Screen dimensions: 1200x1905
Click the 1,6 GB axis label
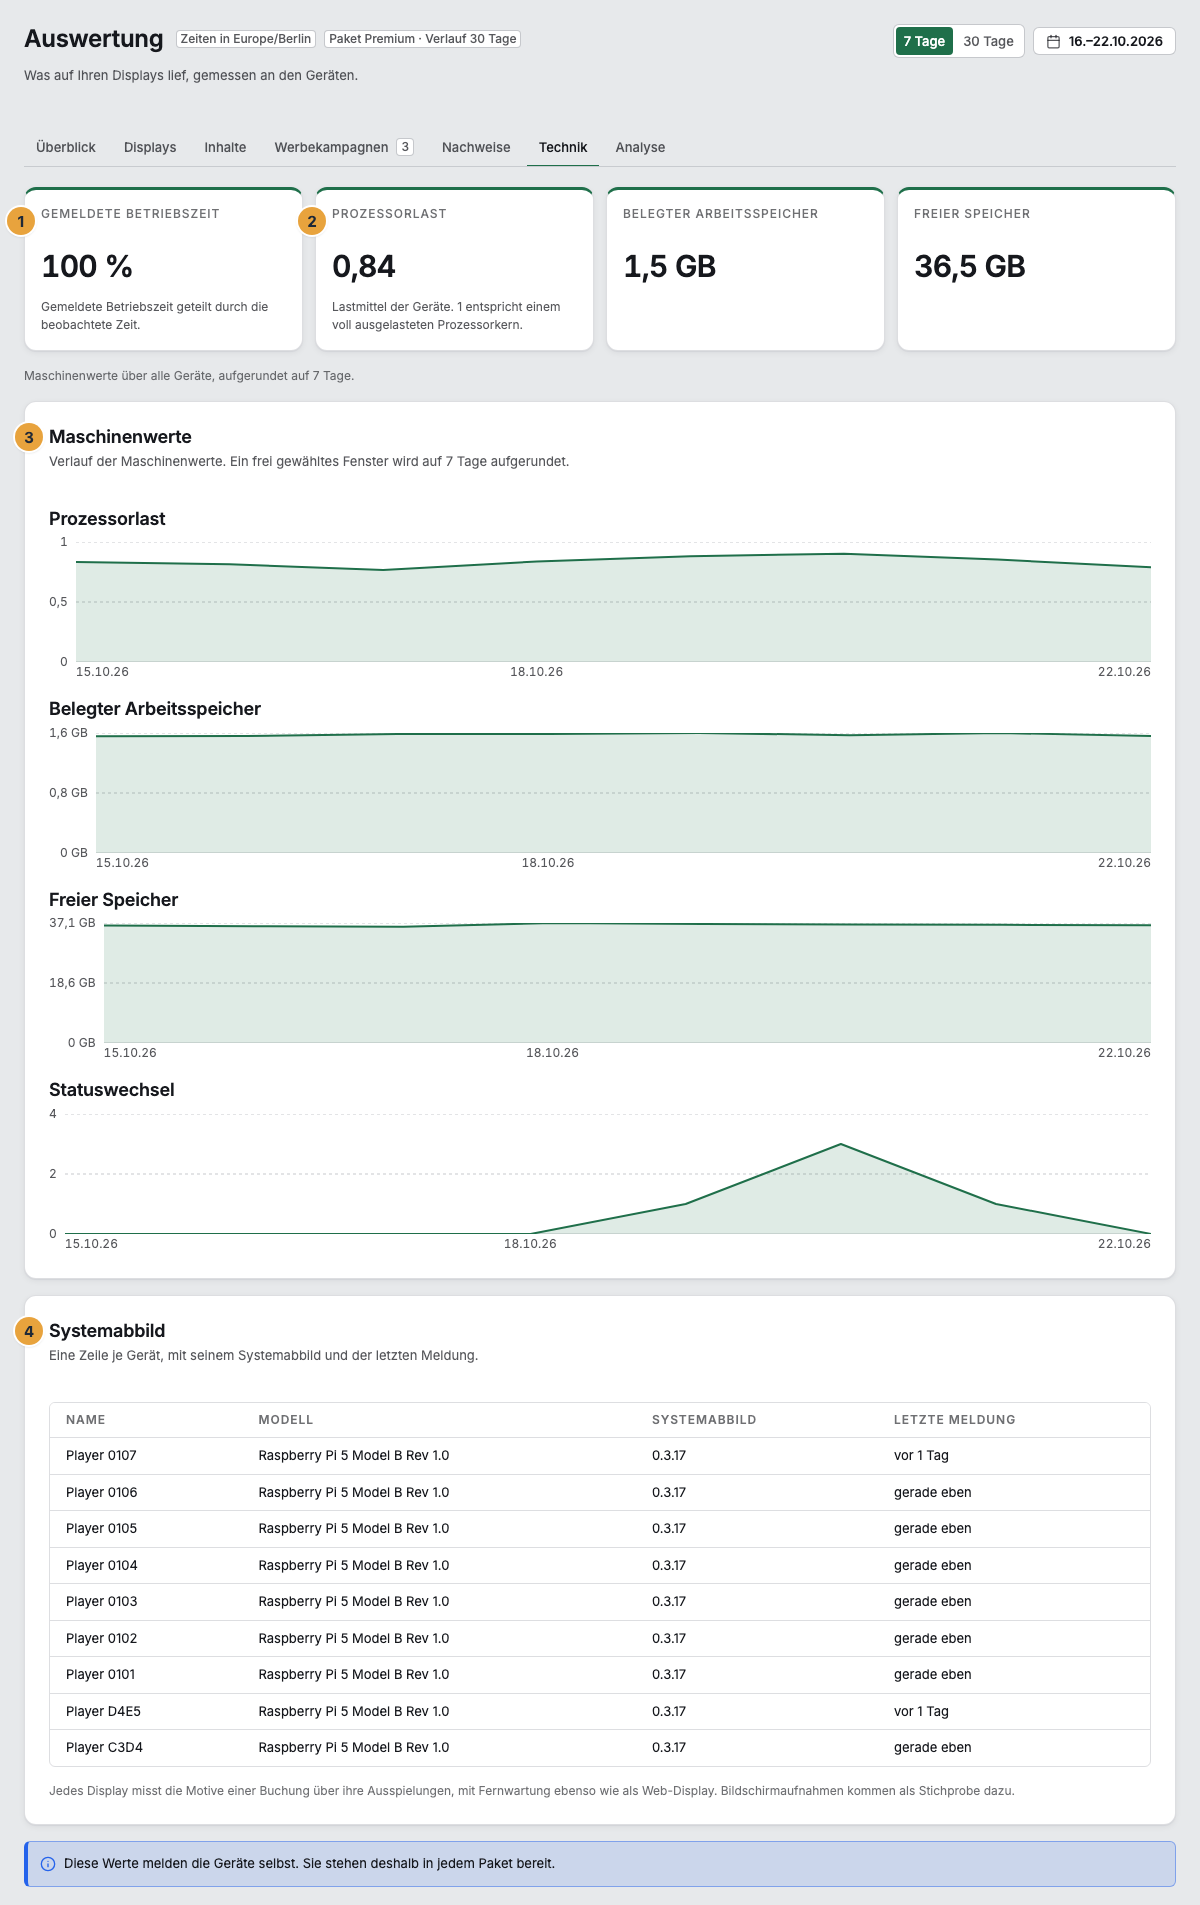pyautogui.click(x=68, y=733)
